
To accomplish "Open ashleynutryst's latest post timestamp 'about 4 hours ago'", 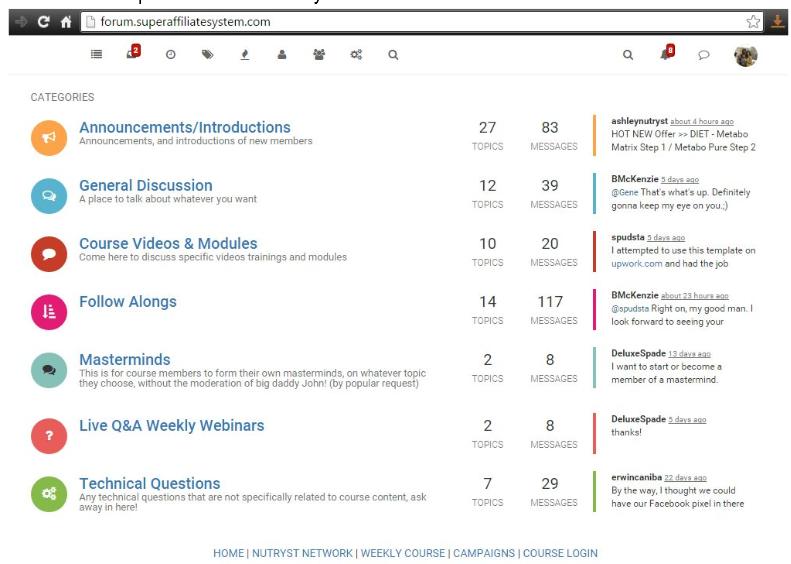I will tap(702, 122).
